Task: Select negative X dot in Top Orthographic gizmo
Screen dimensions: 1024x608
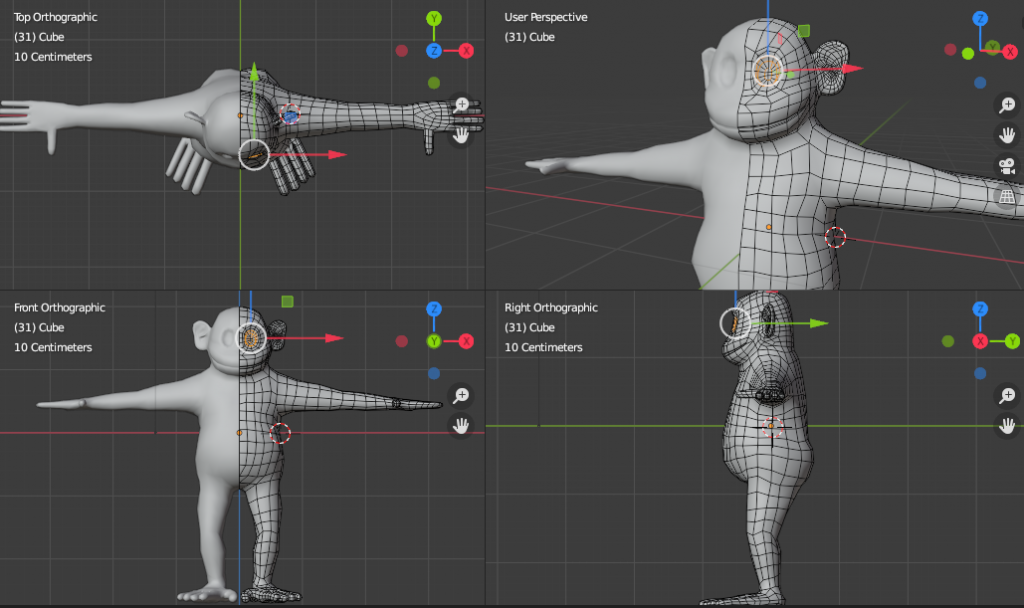Action: (402, 50)
